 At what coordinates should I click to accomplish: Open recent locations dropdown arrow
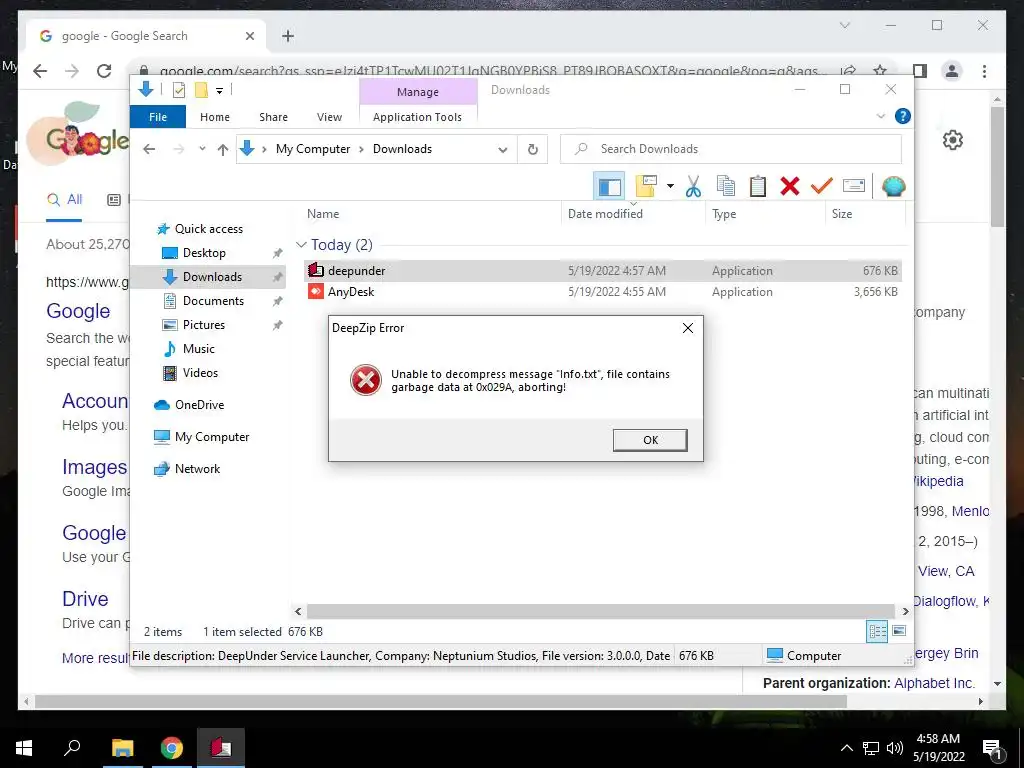pos(202,150)
